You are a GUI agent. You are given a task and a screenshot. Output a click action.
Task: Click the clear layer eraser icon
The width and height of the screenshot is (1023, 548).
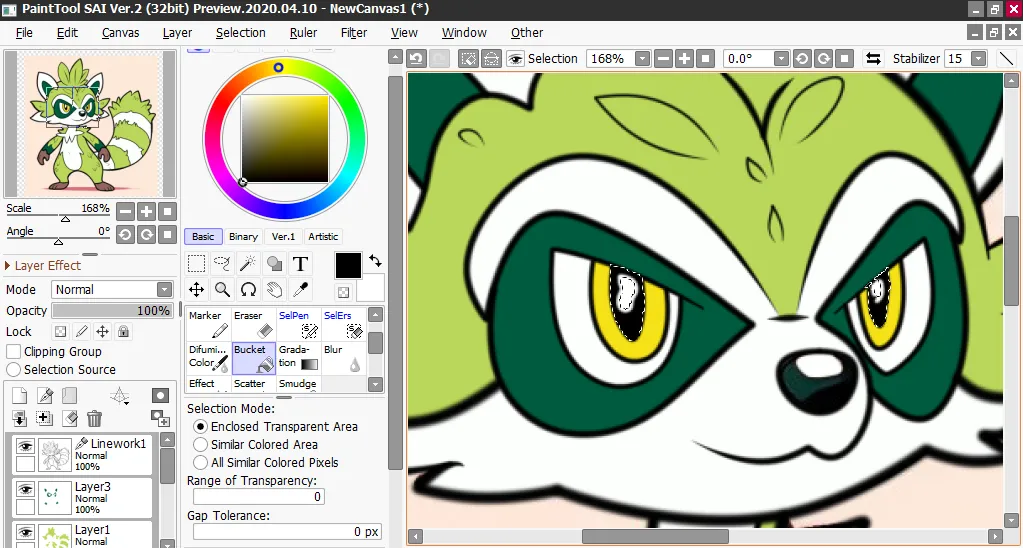tap(70, 418)
